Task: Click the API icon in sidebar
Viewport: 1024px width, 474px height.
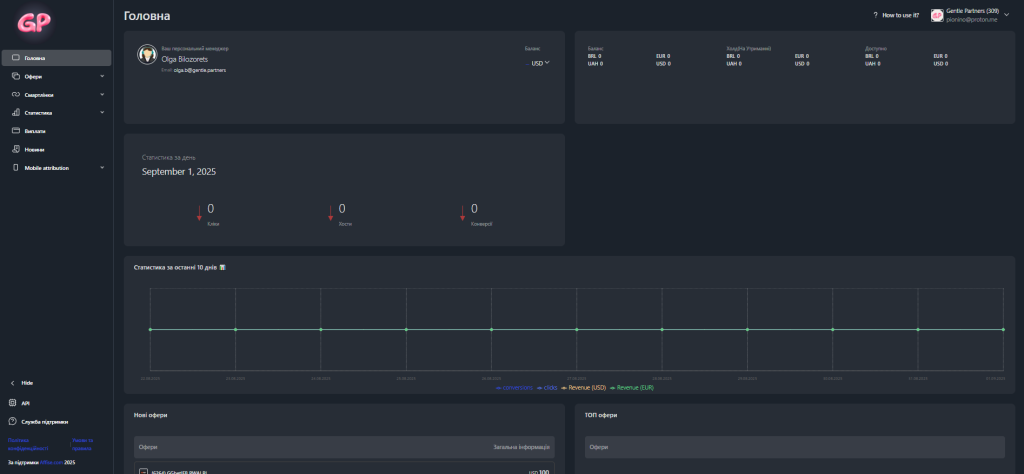Action: [13, 403]
